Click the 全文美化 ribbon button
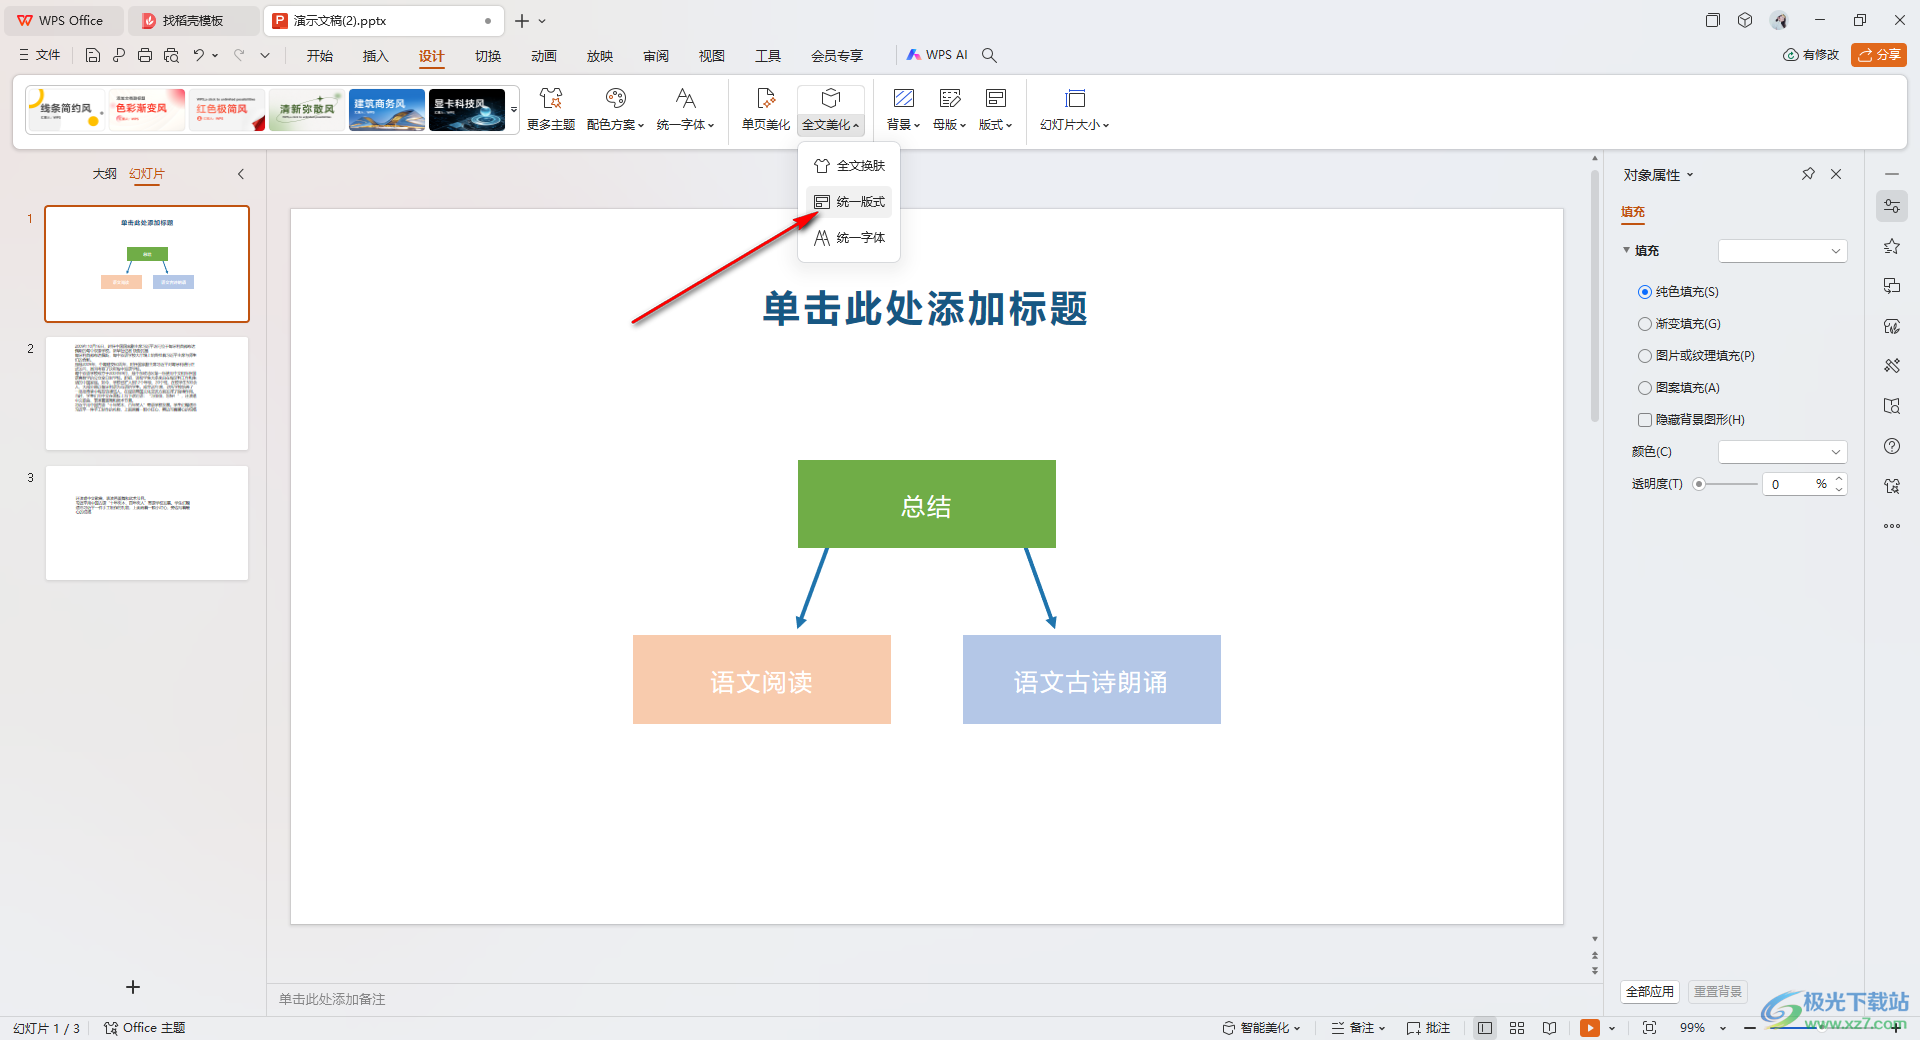This screenshot has width=1920, height=1040. 831,110
